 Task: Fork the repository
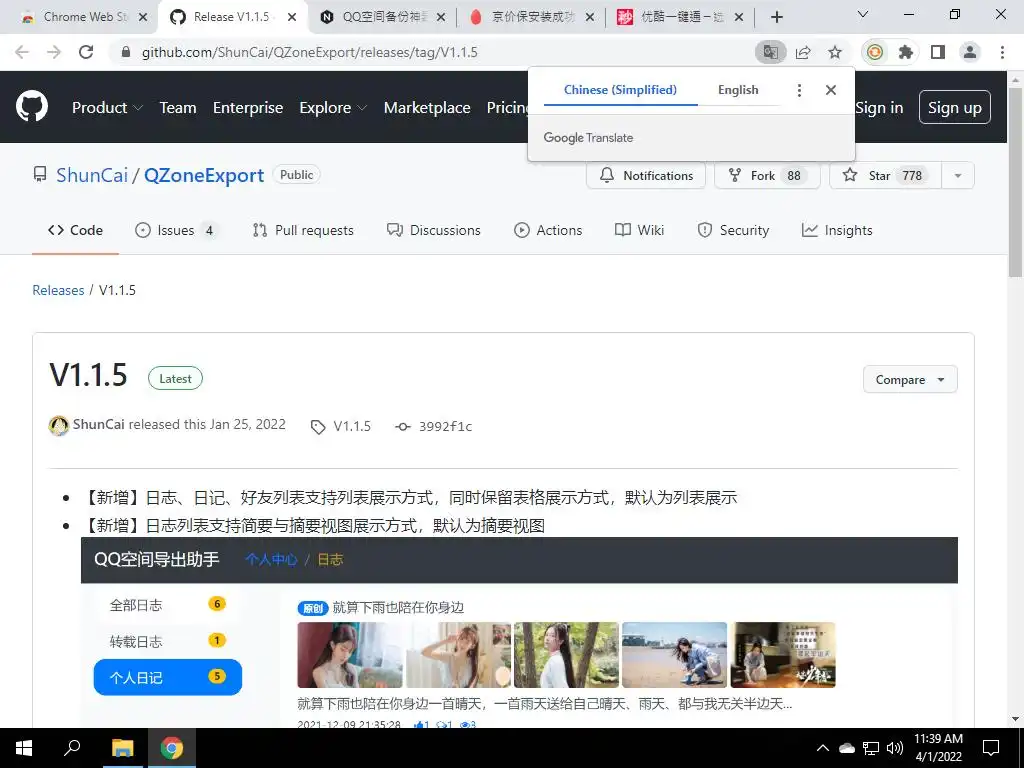pyautogui.click(x=767, y=176)
